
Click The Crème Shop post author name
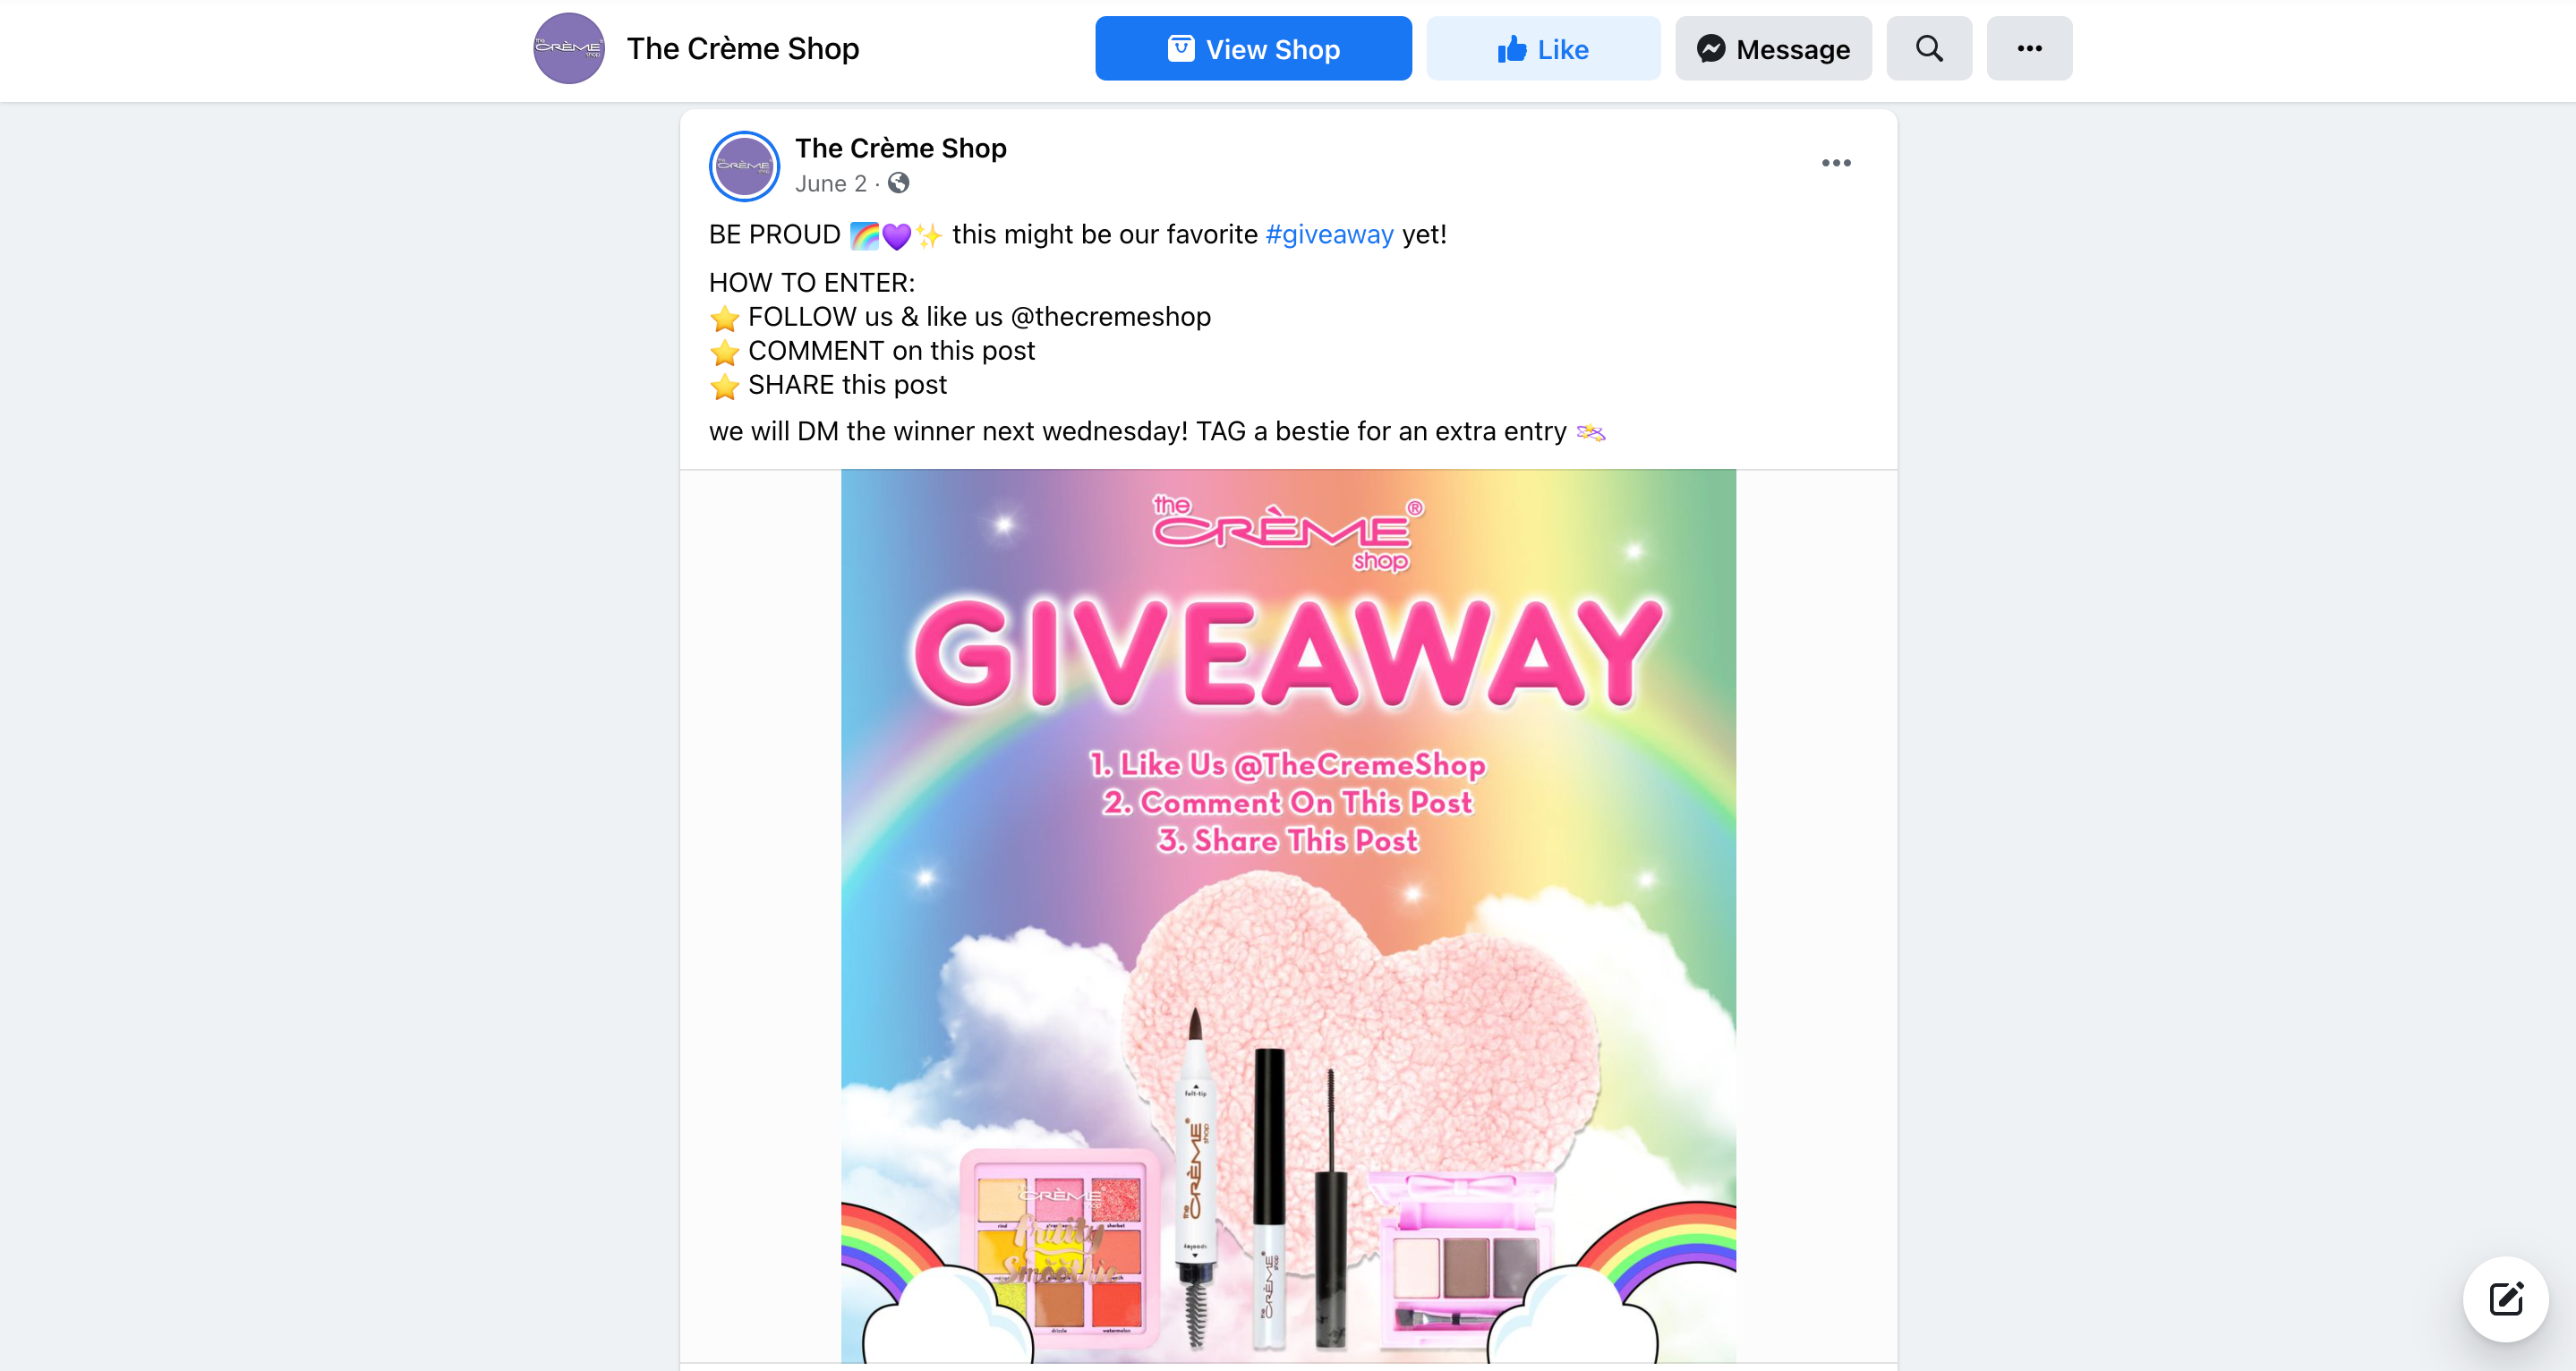point(900,148)
